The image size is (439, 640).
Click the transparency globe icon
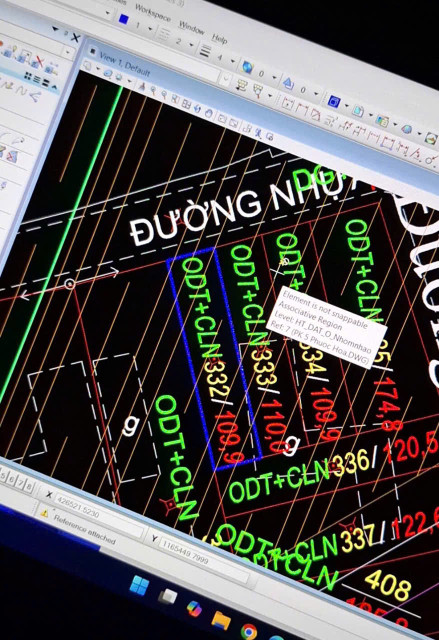pyautogui.click(x=248, y=67)
